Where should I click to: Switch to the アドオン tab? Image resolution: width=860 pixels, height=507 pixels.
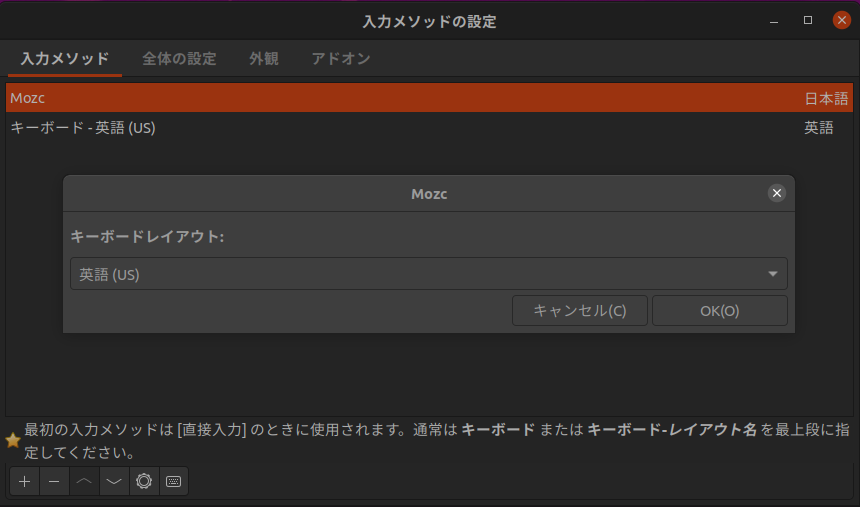(x=341, y=59)
